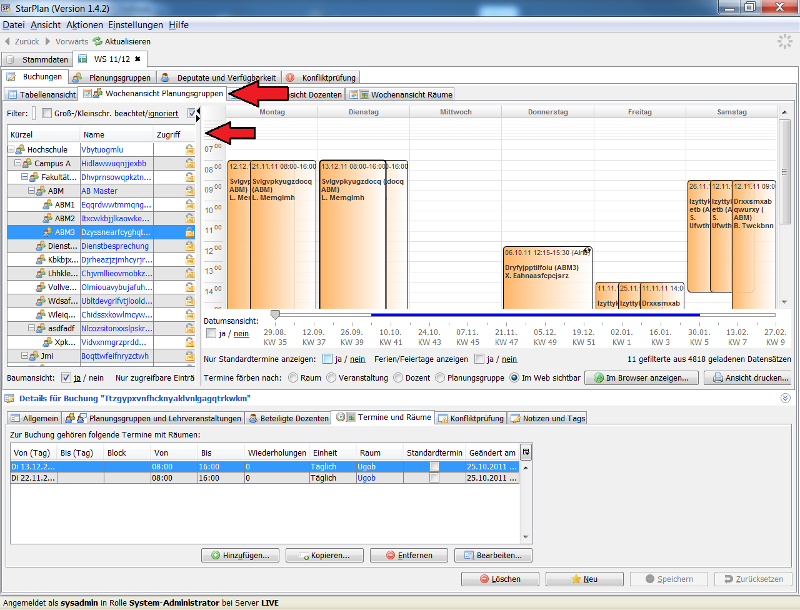Click the blue date range bar
This screenshot has width=800, height=610.
point(535,315)
